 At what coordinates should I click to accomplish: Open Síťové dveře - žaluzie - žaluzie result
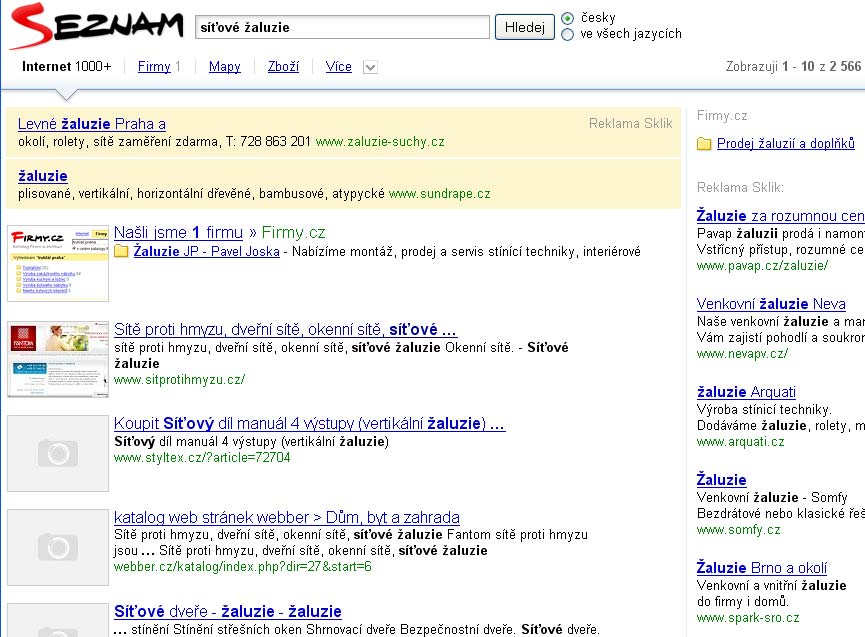(227, 611)
